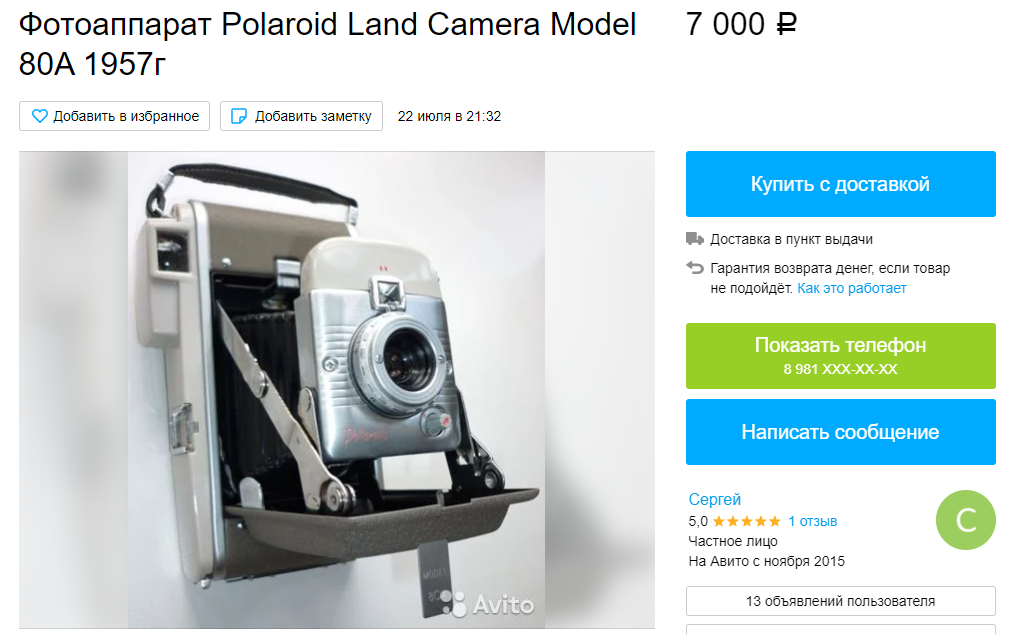Click the note icon in Добавить заметку
The width and height of the screenshot is (1009, 634).
(x=239, y=116)
